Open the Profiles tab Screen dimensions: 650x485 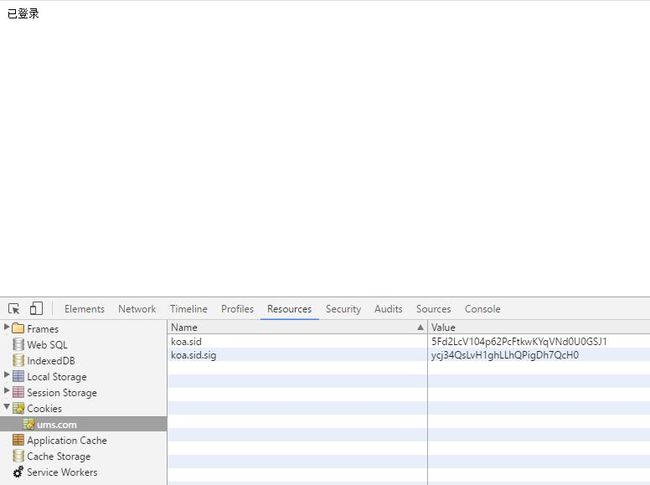[237, 309]
